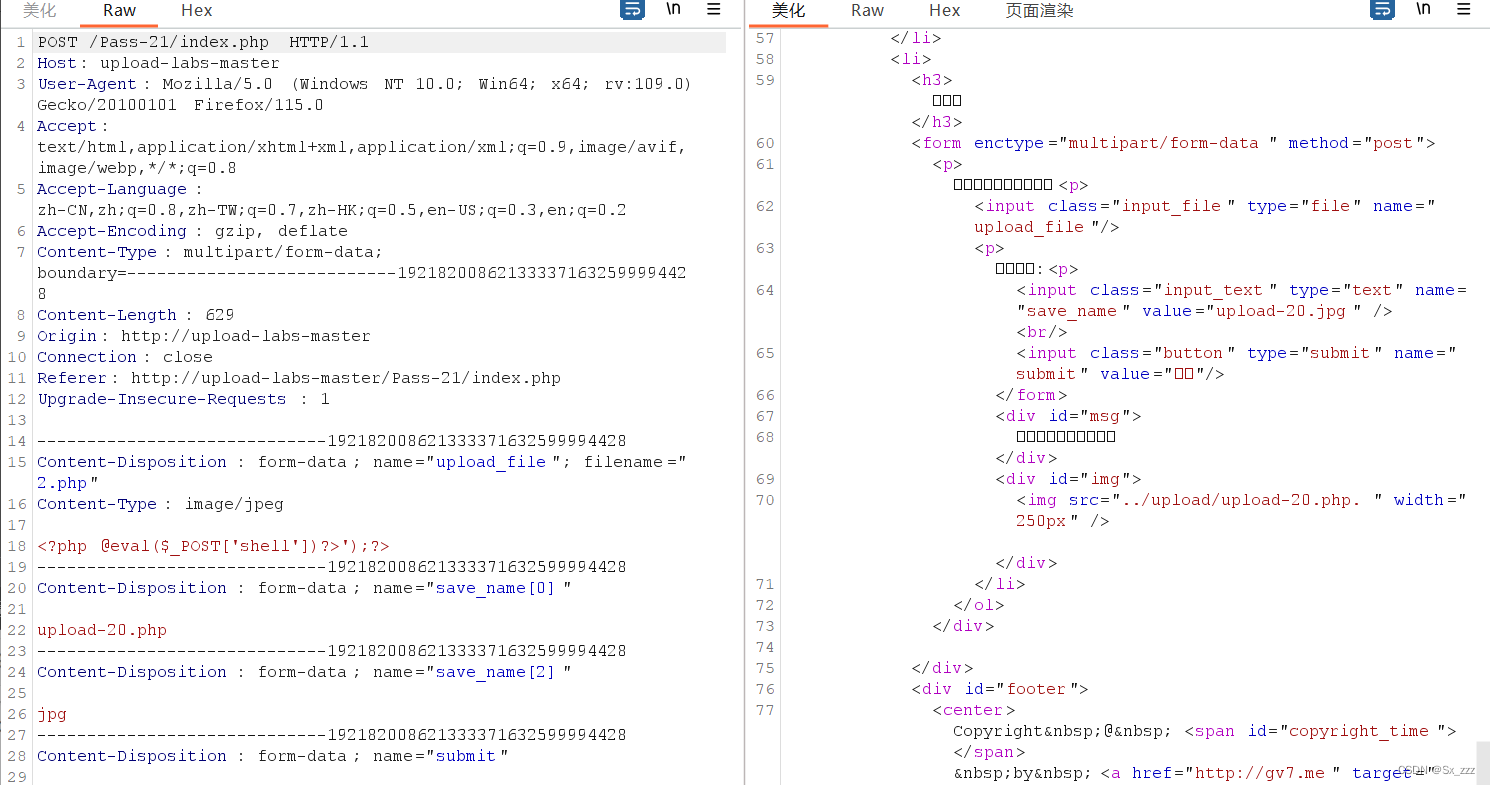The image size is (1490, 785).
Task: Click upload-20.php value on request line 22
Action: point(102,630)
